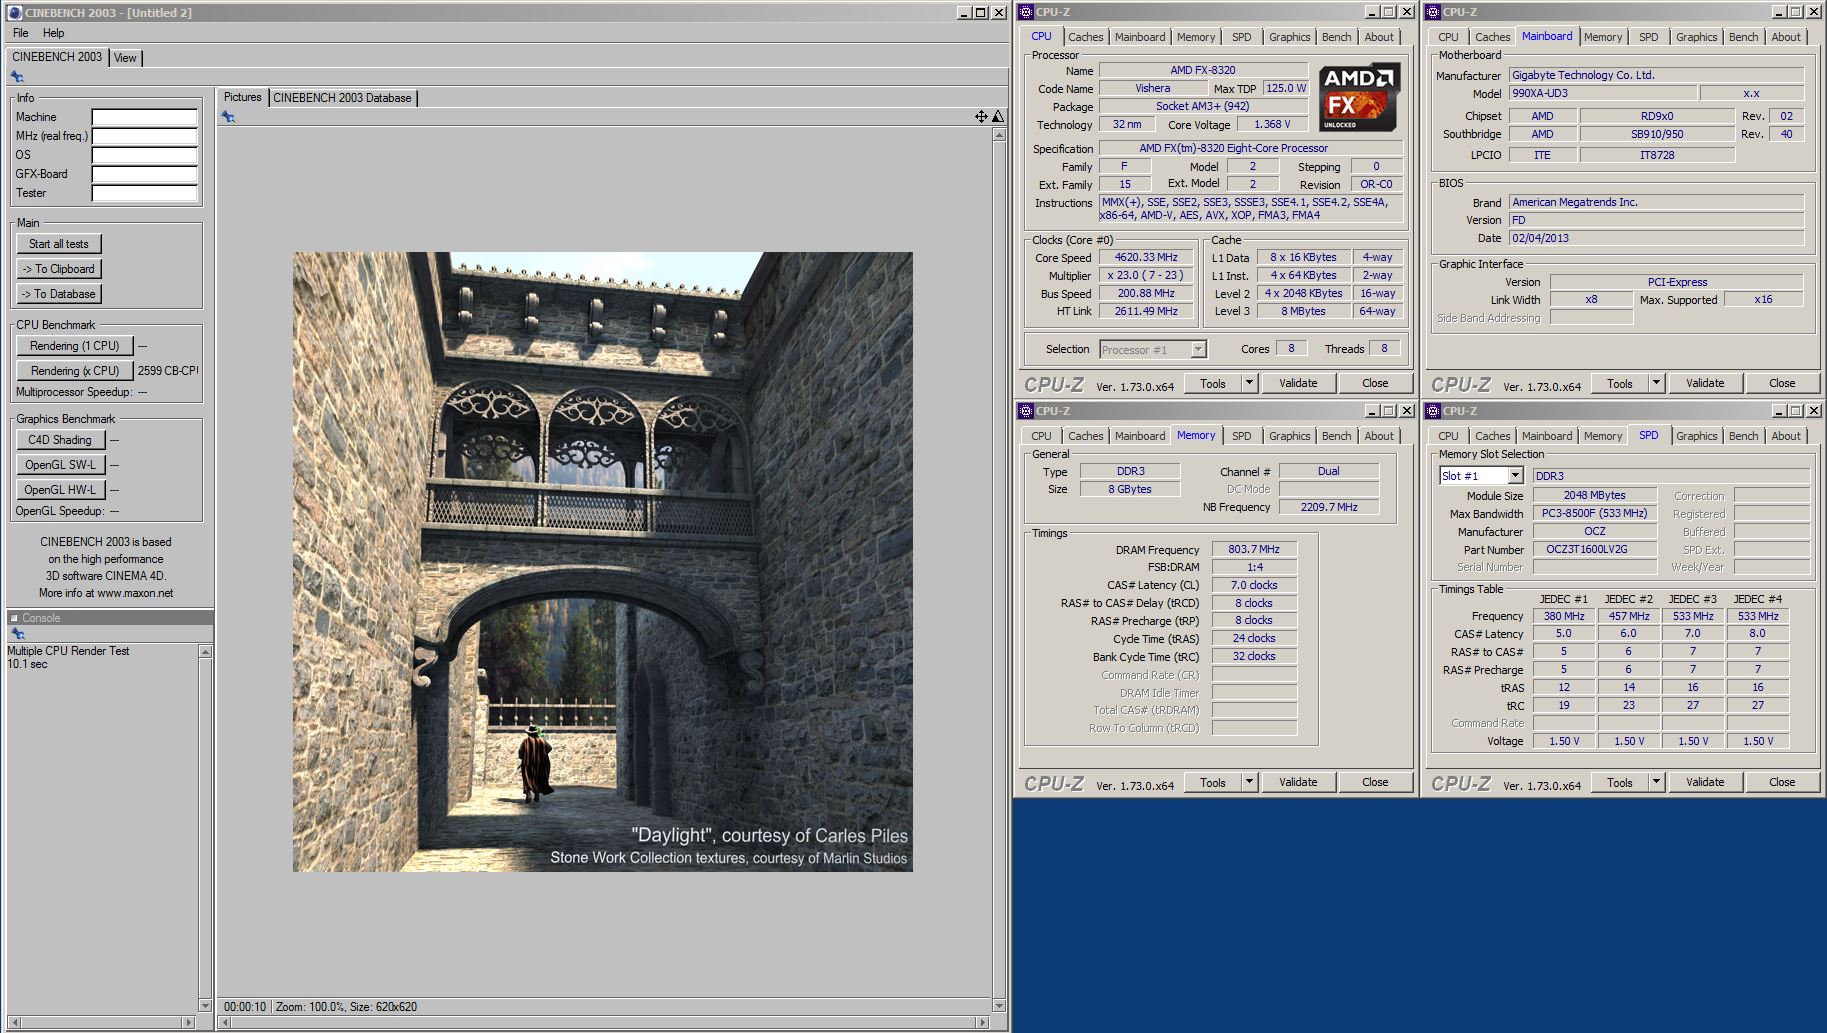This screenshot has height=1033, width=1827.
Task: Run the Rendering (x CPU) benchmark
Action: click(74, 371)
